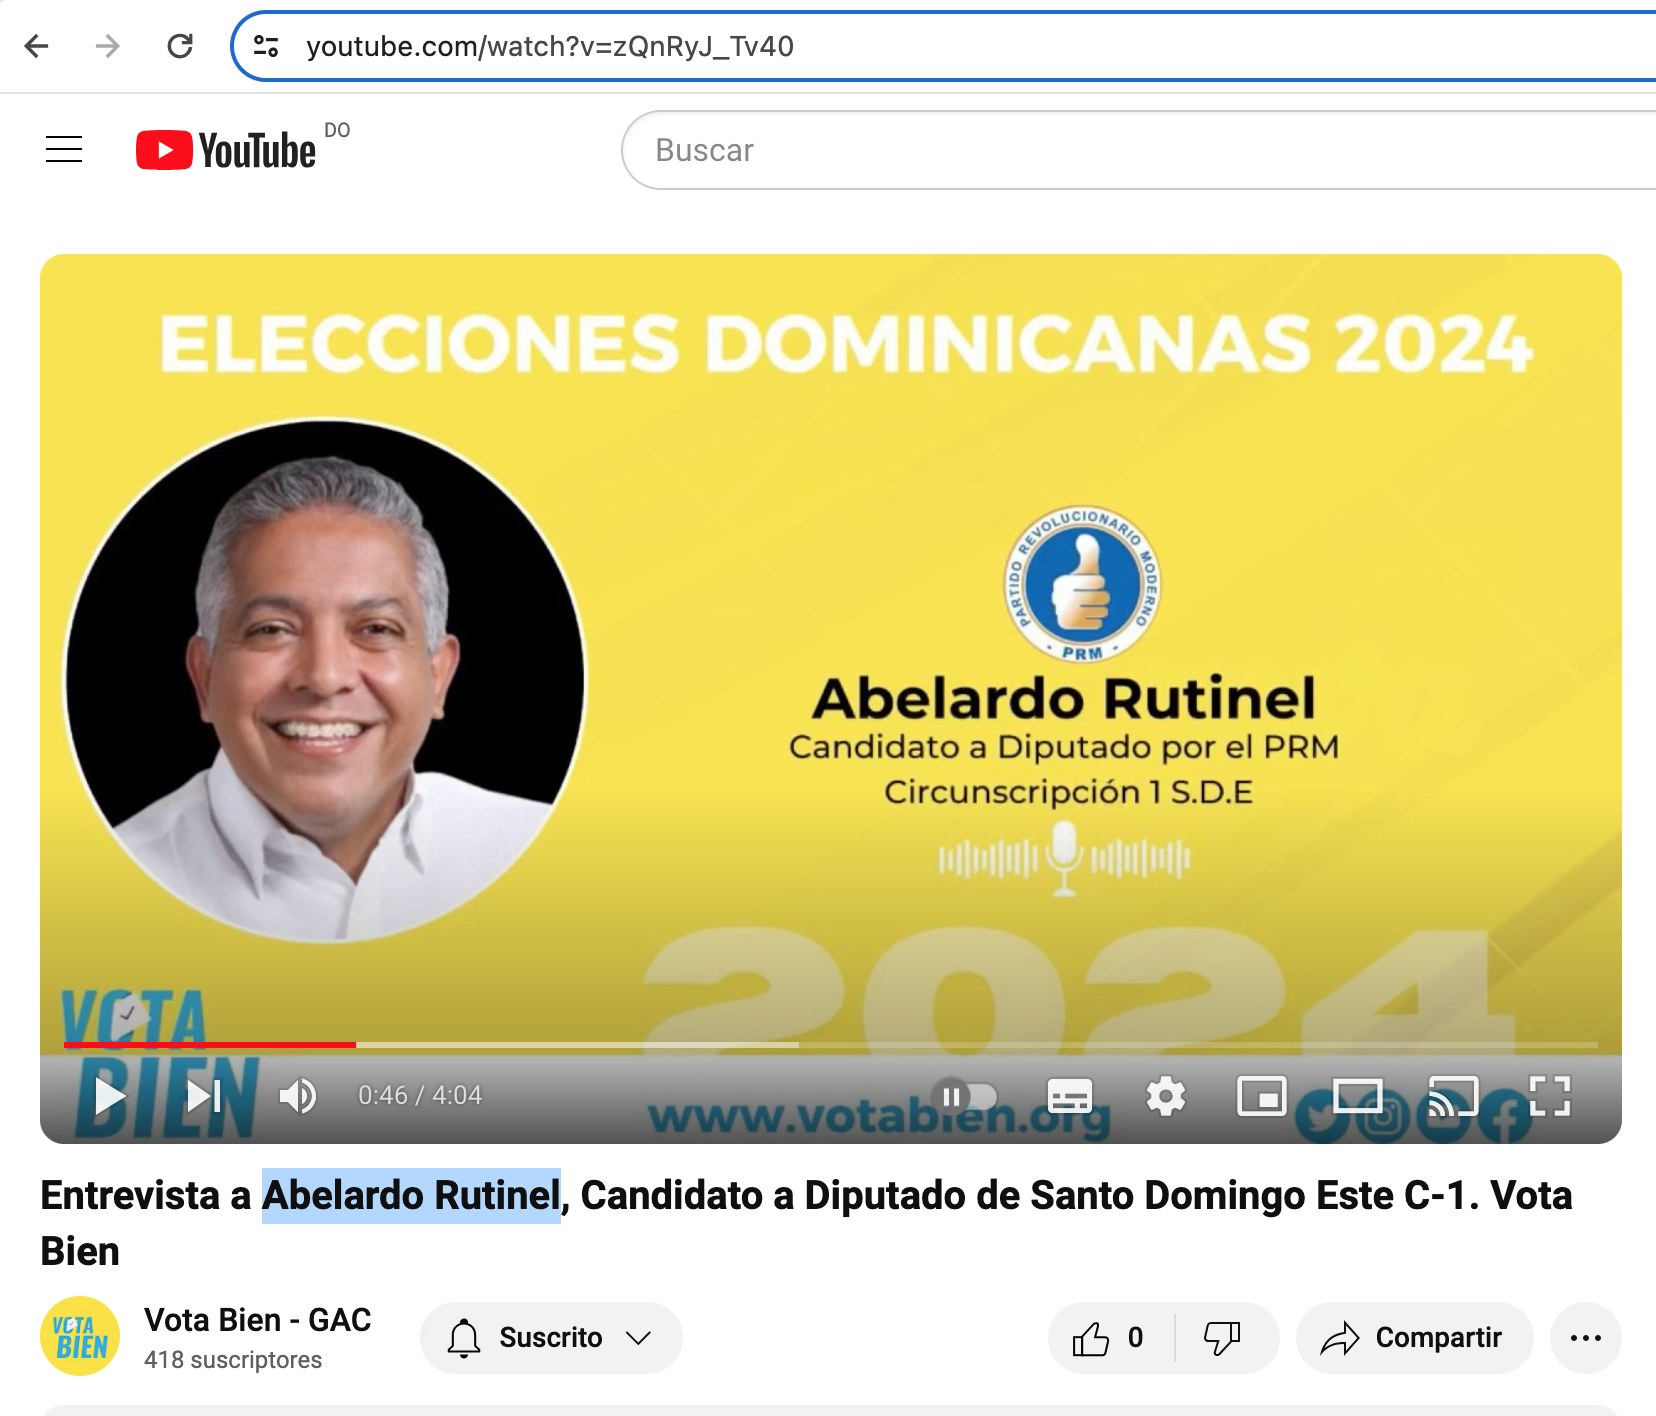The image size is (1656, 1416).
Task: Open the more actions three-dot menu
Action: pyautogui.click(x=1586, y=1338)
